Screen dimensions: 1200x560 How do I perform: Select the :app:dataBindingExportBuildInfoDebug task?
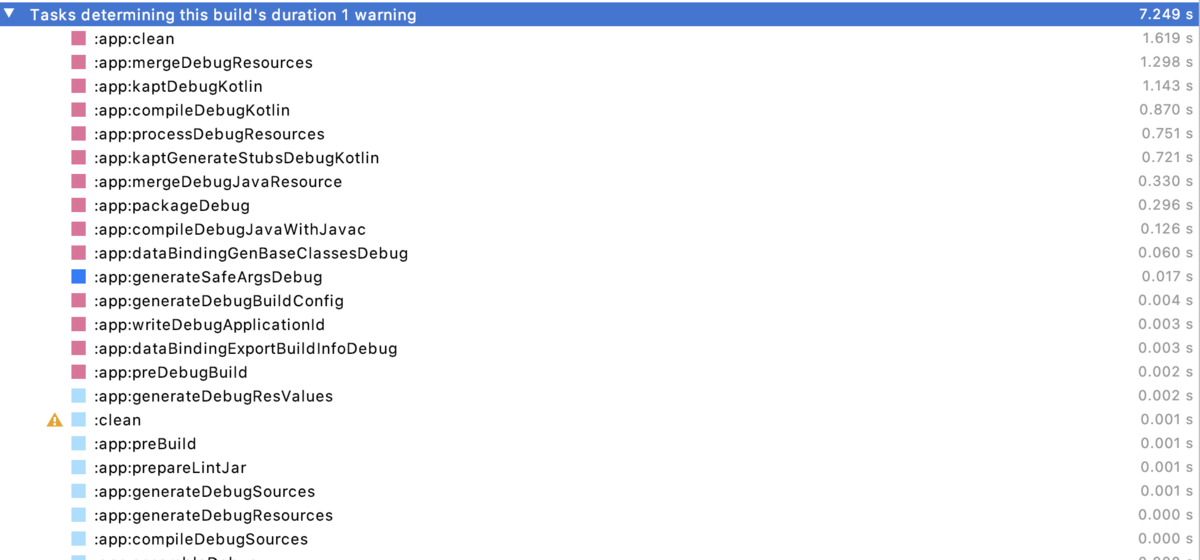coord(600,349)
